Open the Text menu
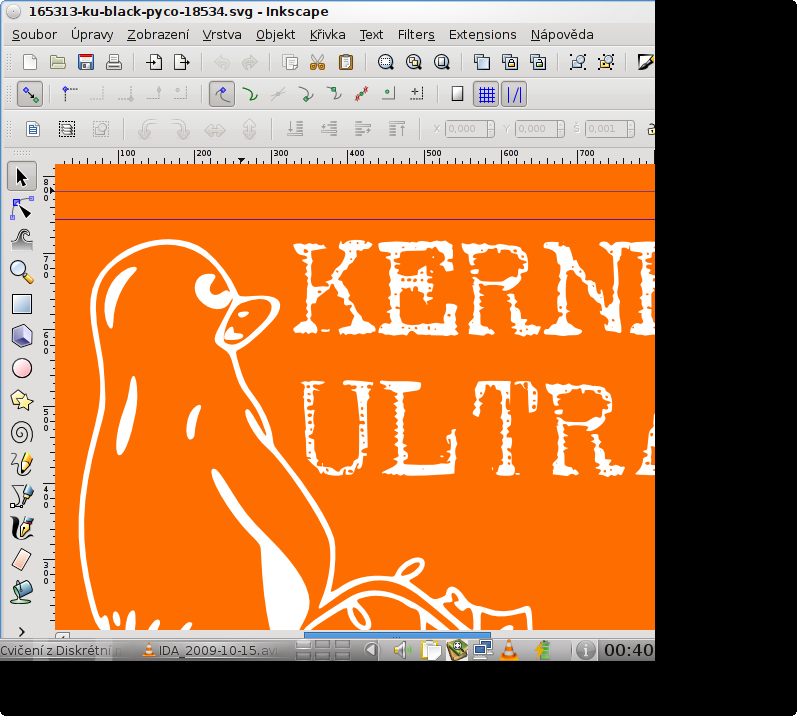 [x=371, y=35]
